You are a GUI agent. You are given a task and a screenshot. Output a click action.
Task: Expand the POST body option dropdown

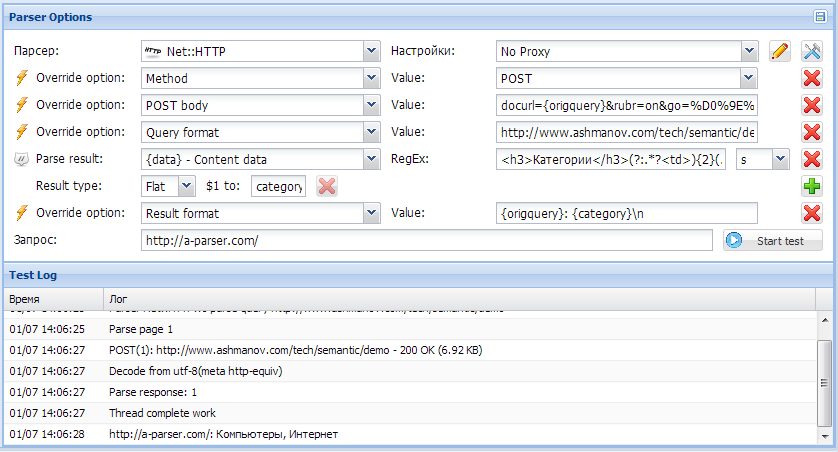coord(372,105)
